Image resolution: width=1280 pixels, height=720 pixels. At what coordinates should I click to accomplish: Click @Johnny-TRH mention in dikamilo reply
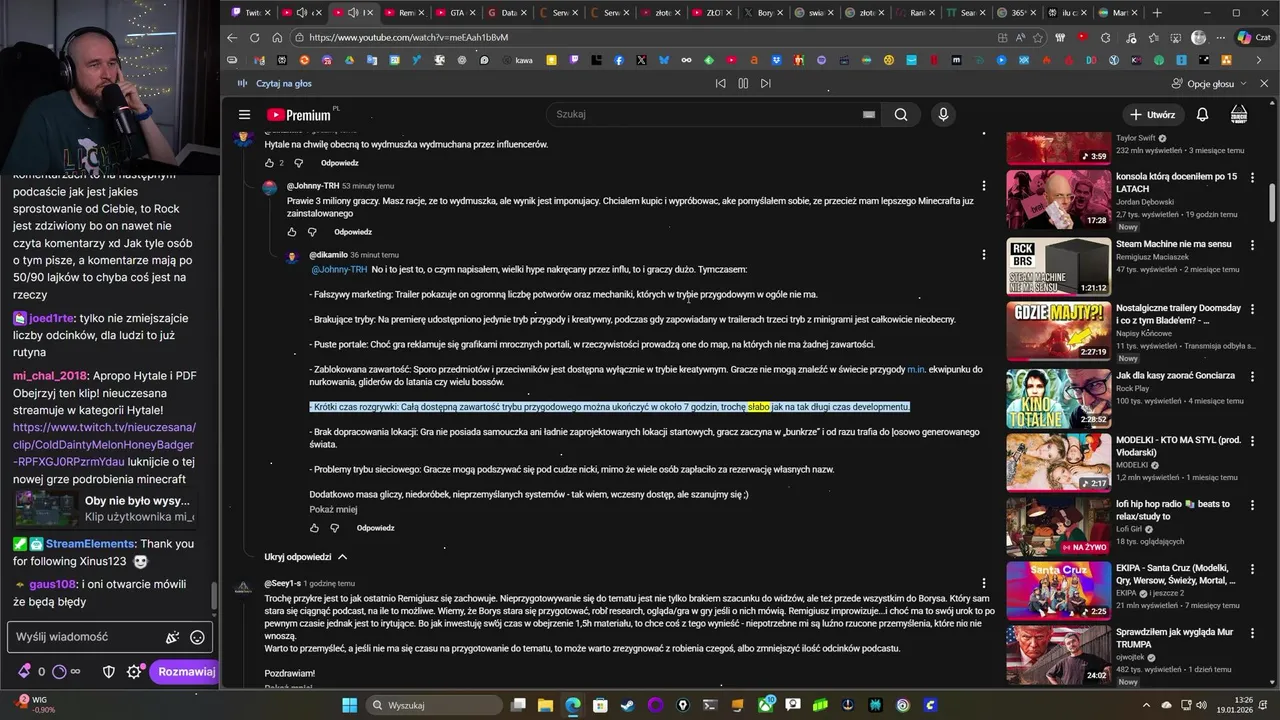tap(339, 270)
